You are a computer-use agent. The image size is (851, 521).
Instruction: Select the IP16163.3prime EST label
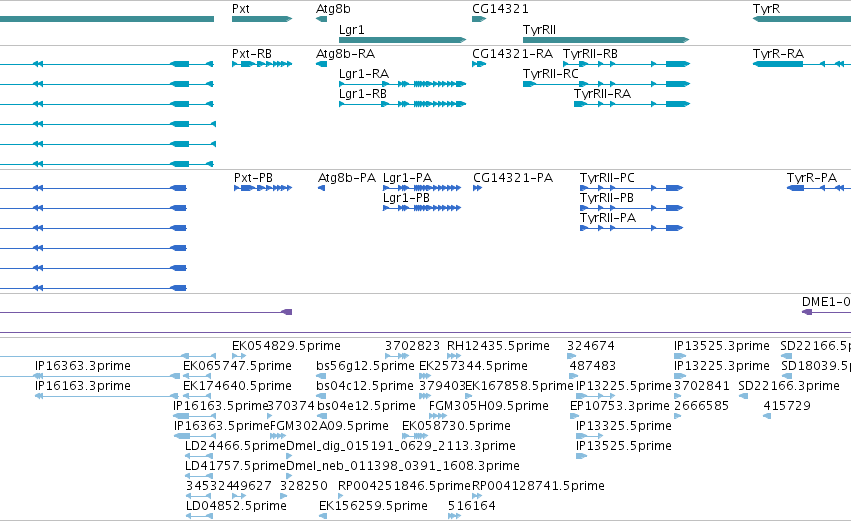[82, 386]
